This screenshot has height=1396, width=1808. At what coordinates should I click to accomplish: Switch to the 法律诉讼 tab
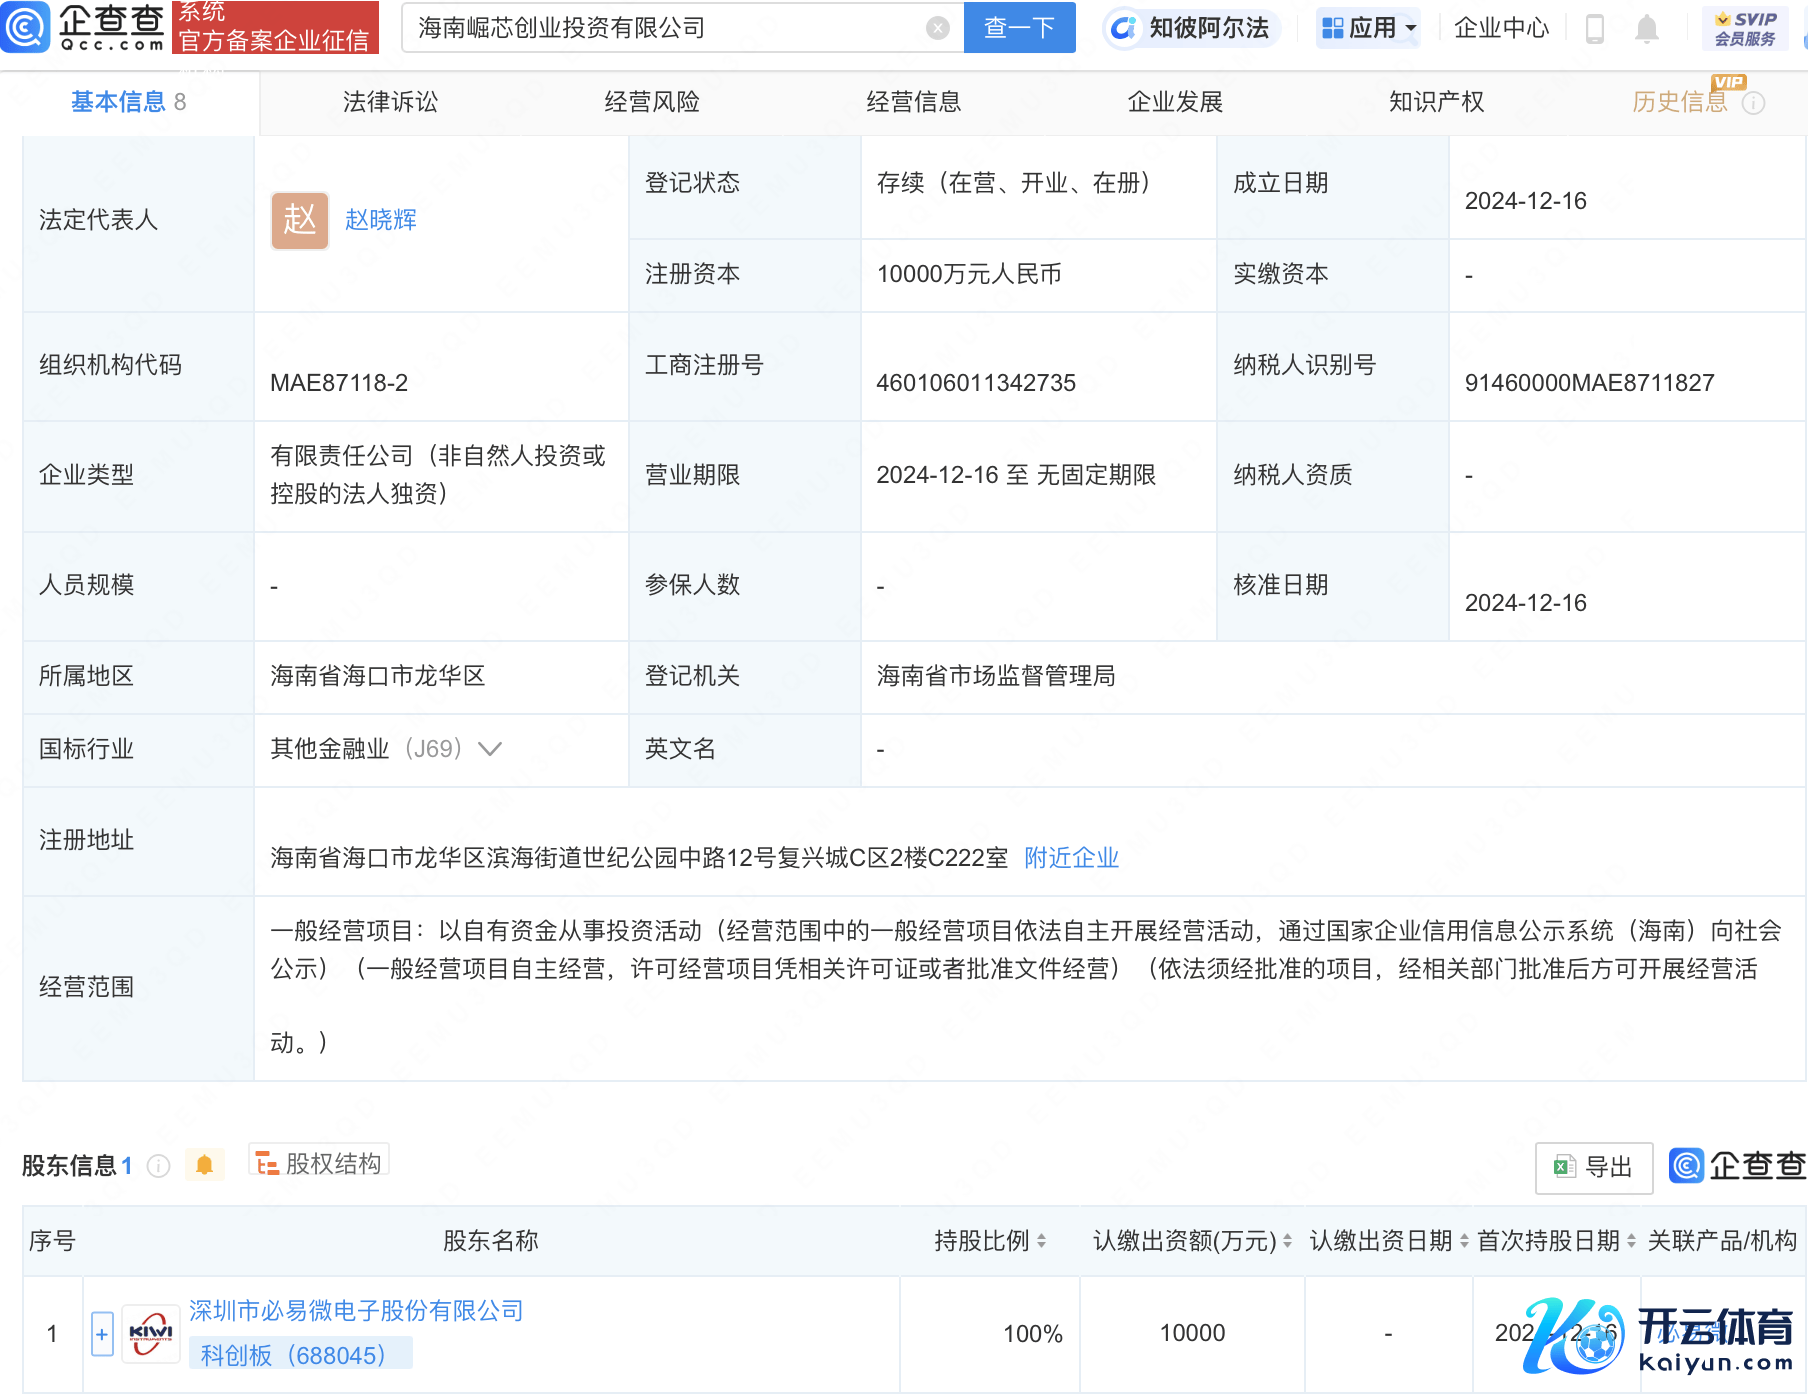pyautogui.click(x=390, y=102)
